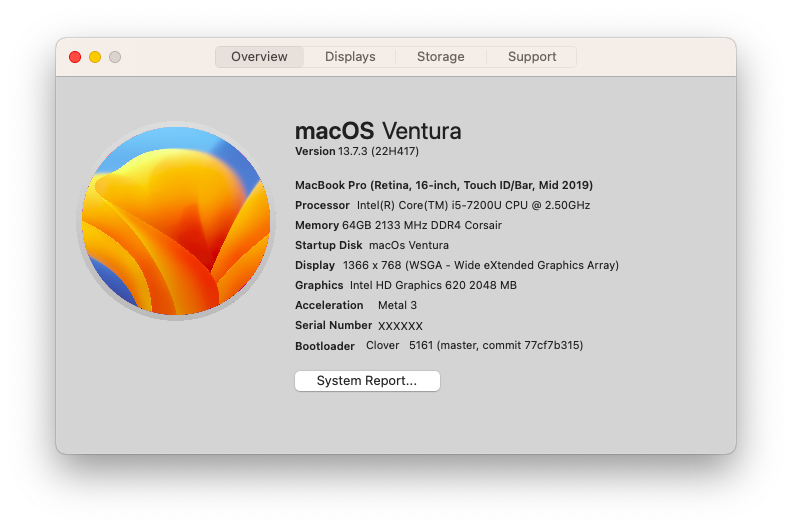Click the 1366 x 768 display value
The width and height of the screenshot is (792, 528).
[480, 265]
